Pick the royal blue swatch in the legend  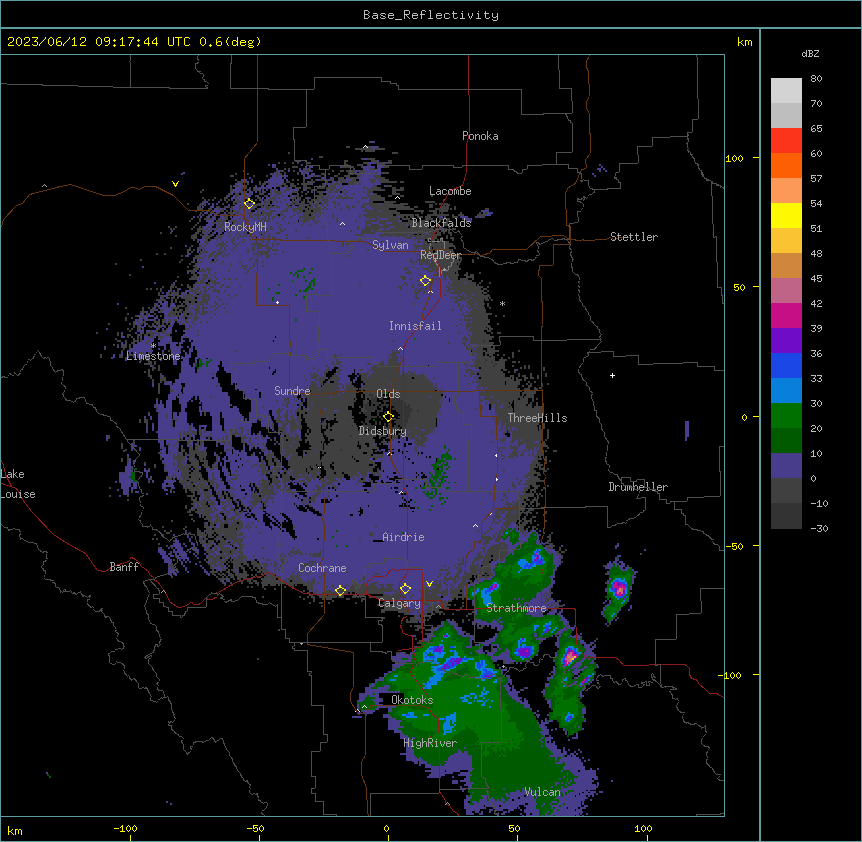(786, 365)
